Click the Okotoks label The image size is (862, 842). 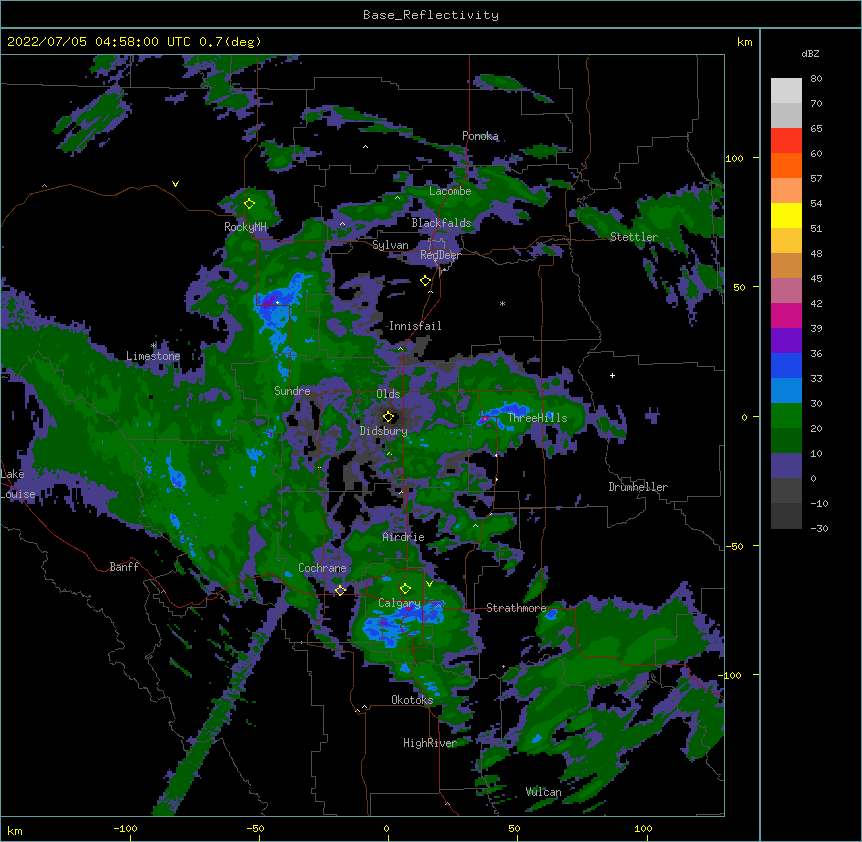pyautogui.click(x=412, y=700)
